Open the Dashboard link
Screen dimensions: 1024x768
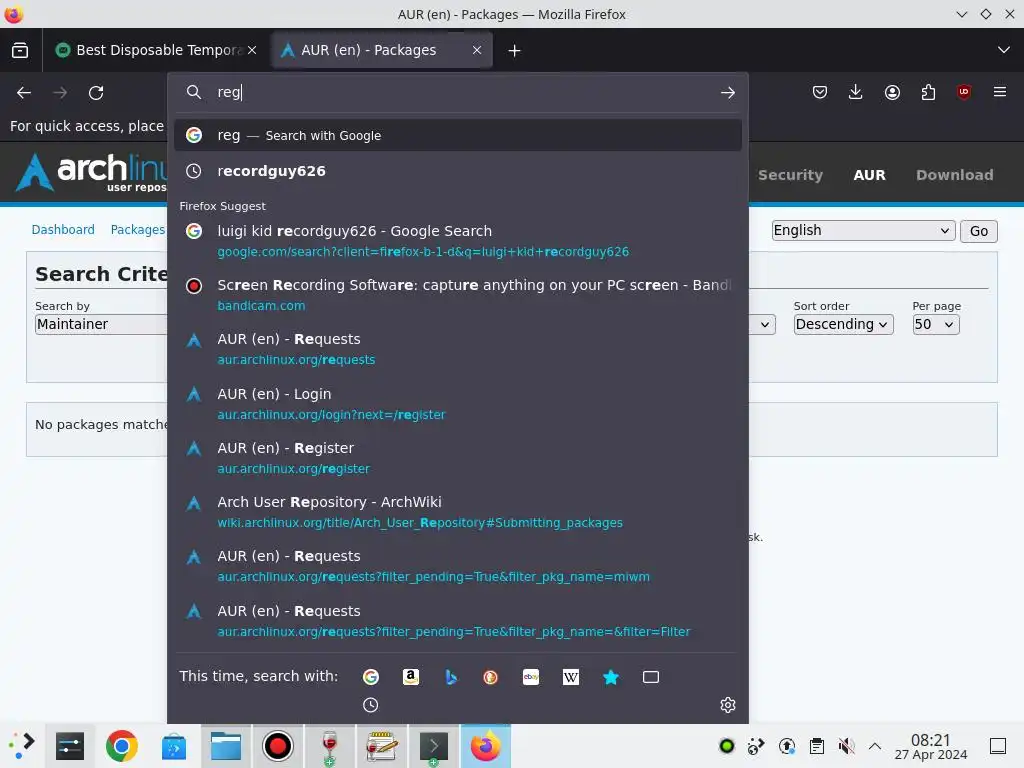[x=63, y=230]
